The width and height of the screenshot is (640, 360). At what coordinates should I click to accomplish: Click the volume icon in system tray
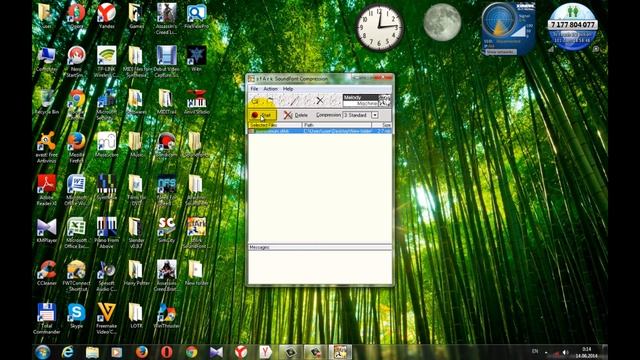(x=565, y=352)
